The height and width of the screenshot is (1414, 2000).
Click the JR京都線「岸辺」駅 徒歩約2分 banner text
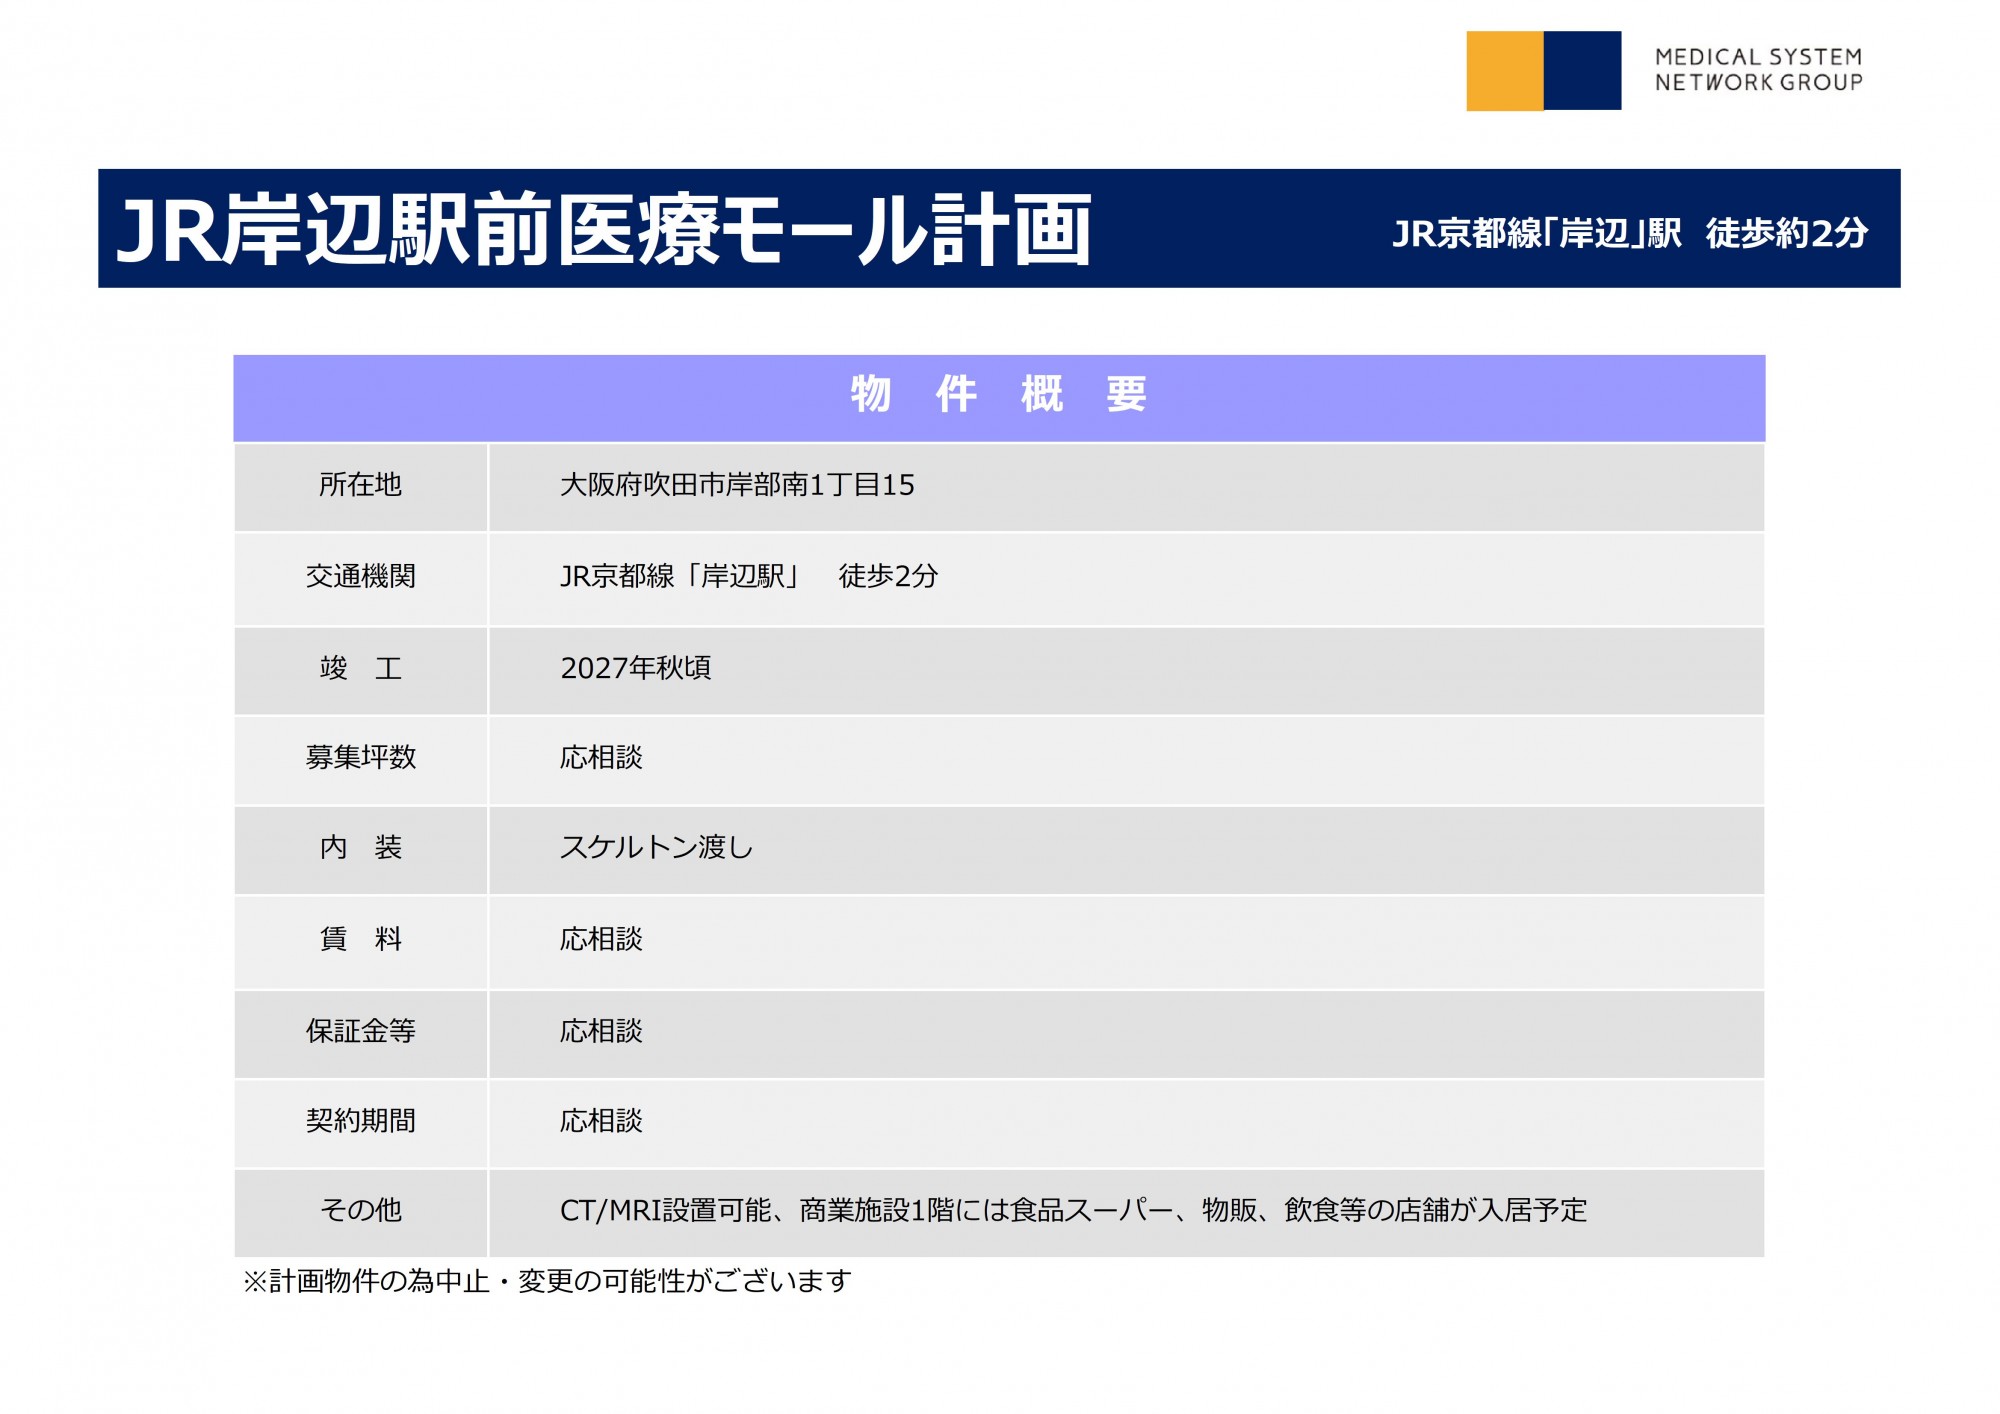(x=1630, y=233)
